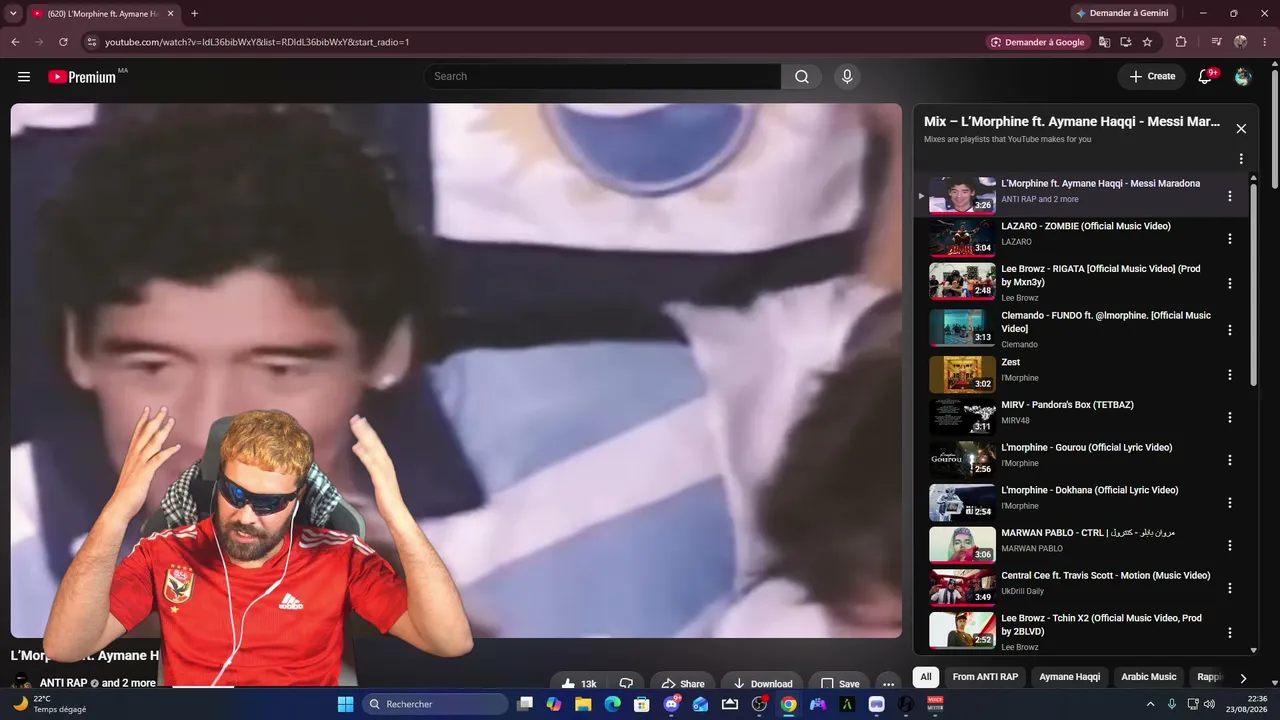Play L'morphine - Dokhana thumbnail
The width and height of the screenshot is (1280, 720).
pyautogui.click(x=963, y=503)
